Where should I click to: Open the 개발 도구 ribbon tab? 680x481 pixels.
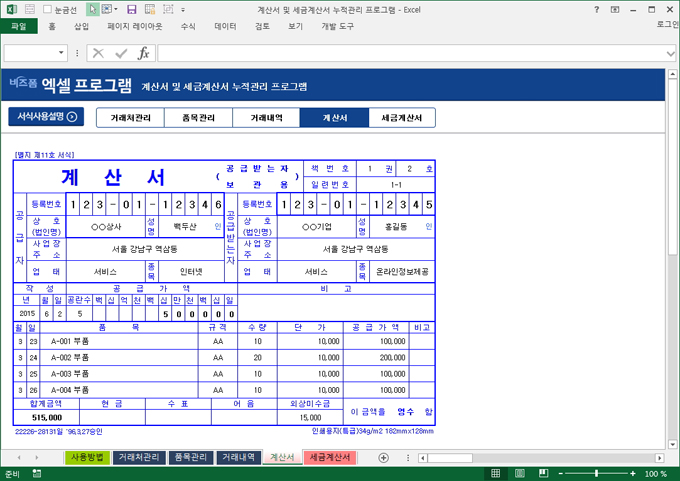(x=337, y=26)
